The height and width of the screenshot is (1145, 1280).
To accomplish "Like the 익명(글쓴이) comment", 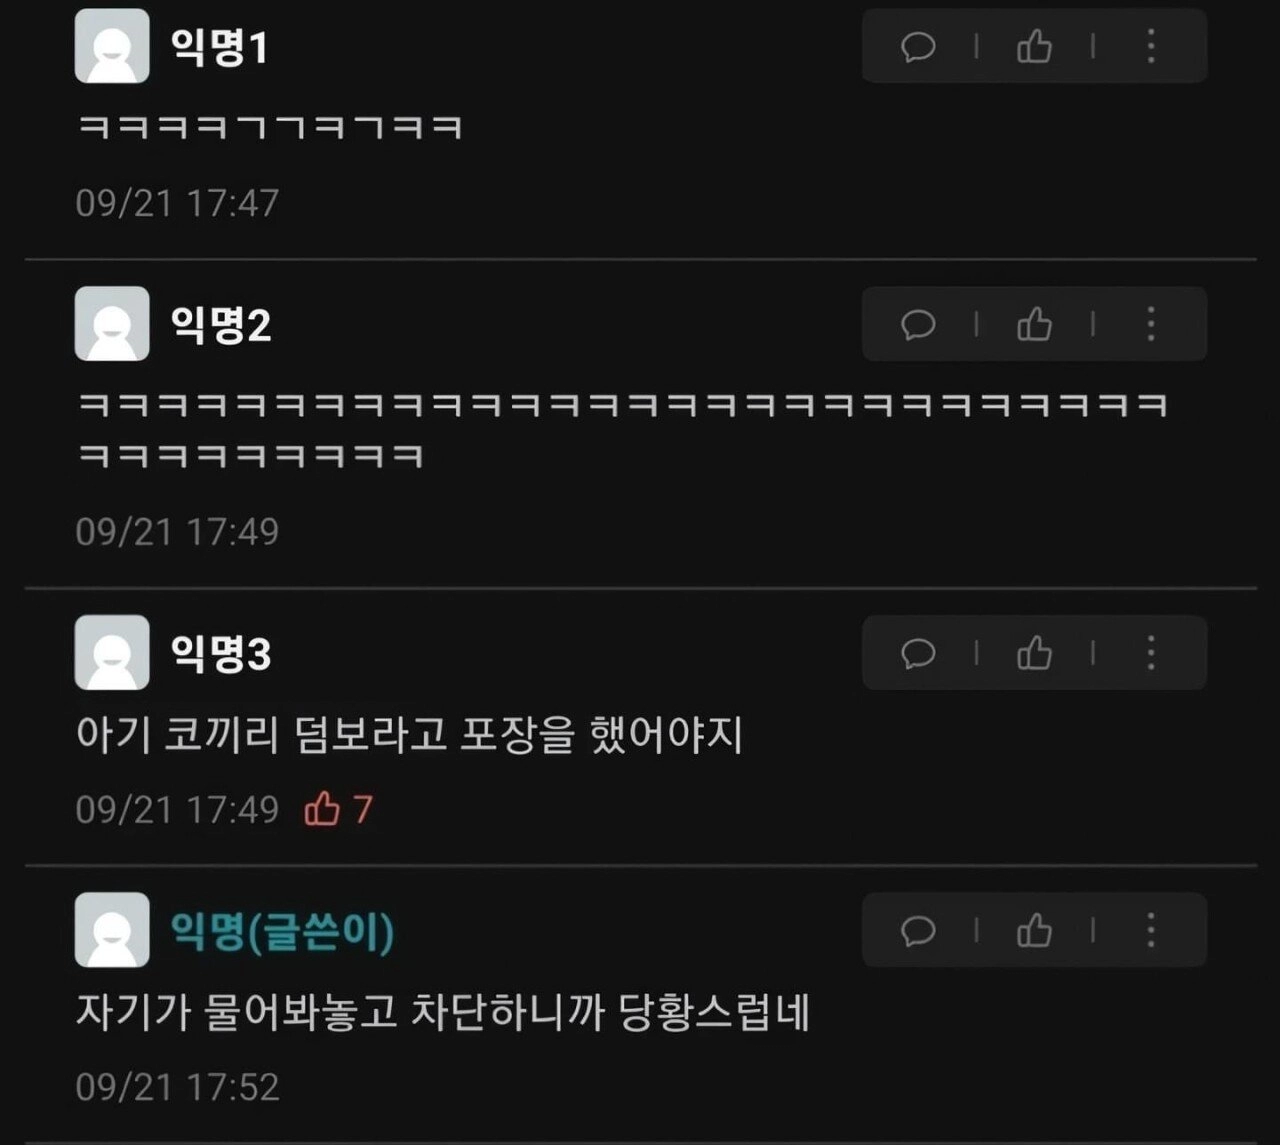I will tap(1034, 930).
